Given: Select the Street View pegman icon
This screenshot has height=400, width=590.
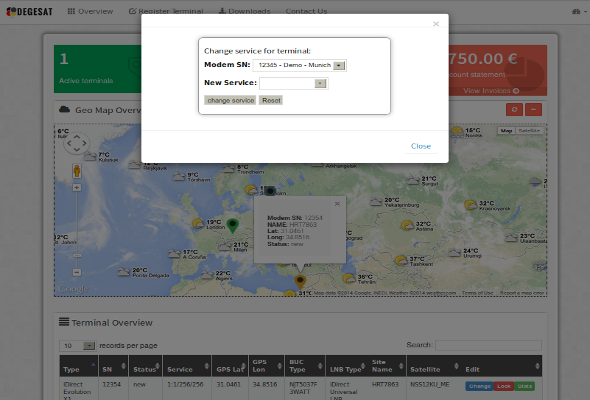Looking at the screenshot, I should [x=77, y=171].
